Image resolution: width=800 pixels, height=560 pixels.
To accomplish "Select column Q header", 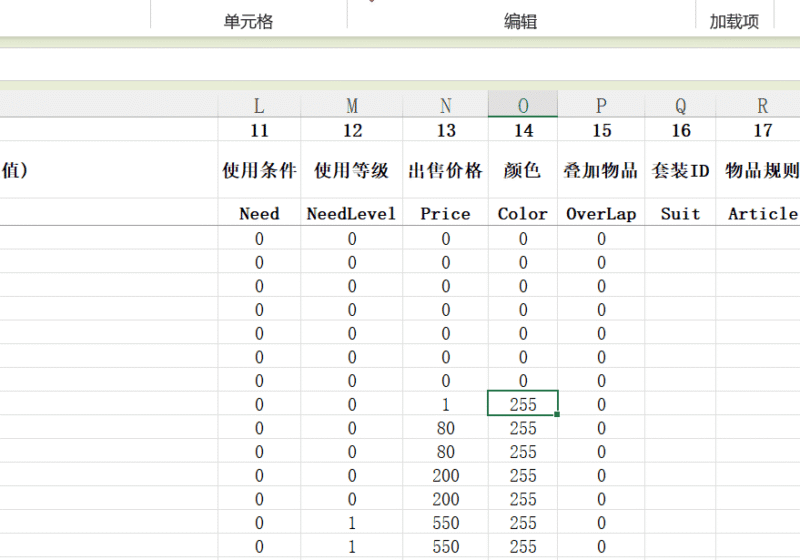I will click(680, 105).
